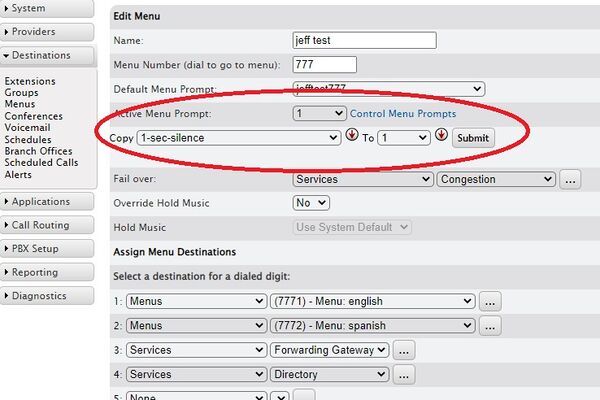The height and width of the screenshot is (400, 600).
Task: Click ellipsis button next to Directory
Action: 403,375
